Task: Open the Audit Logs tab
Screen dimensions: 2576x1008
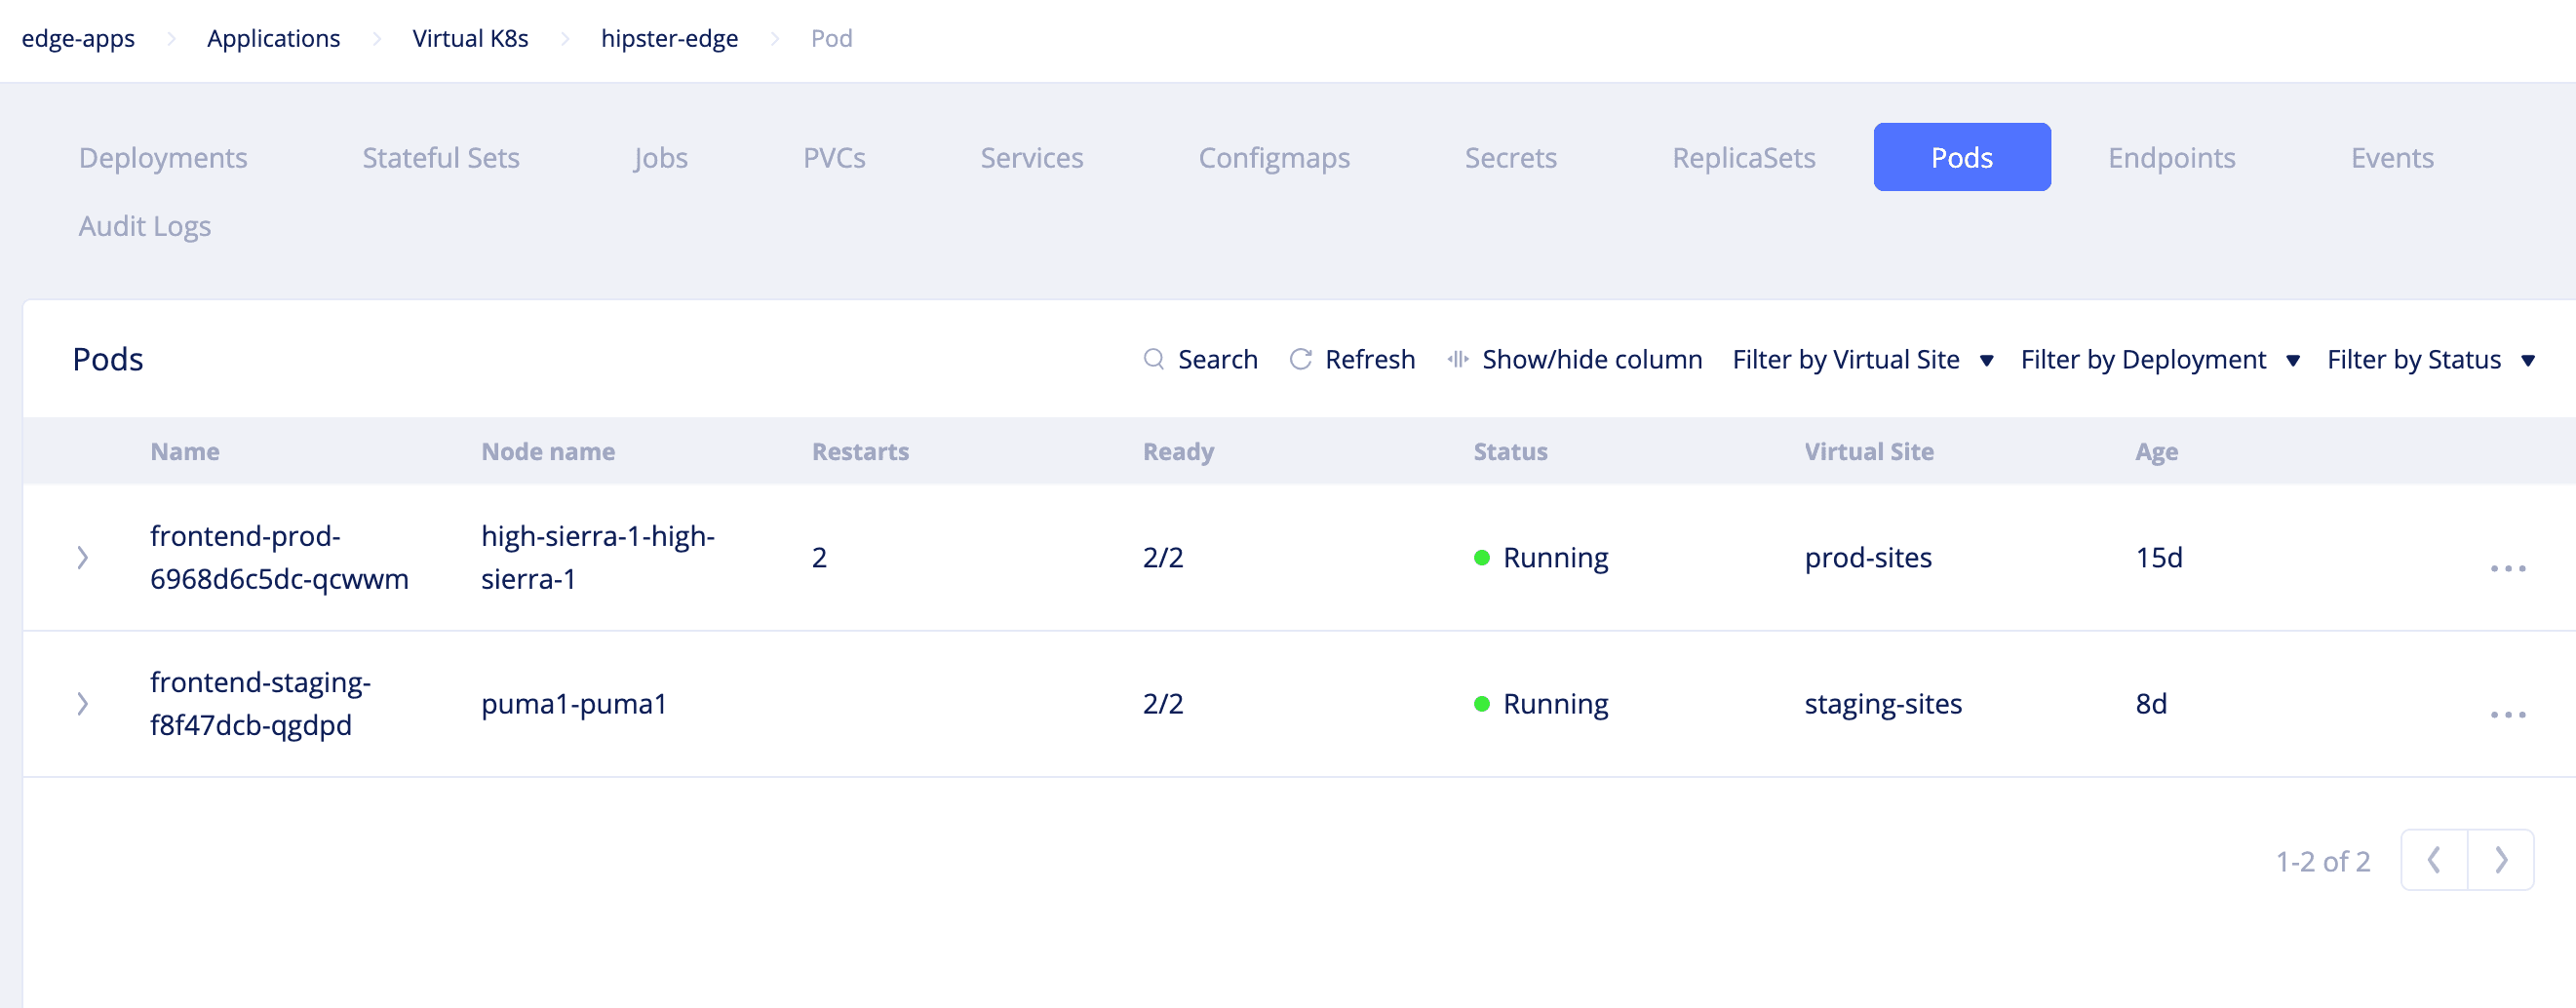Action: tap(145, 227)
